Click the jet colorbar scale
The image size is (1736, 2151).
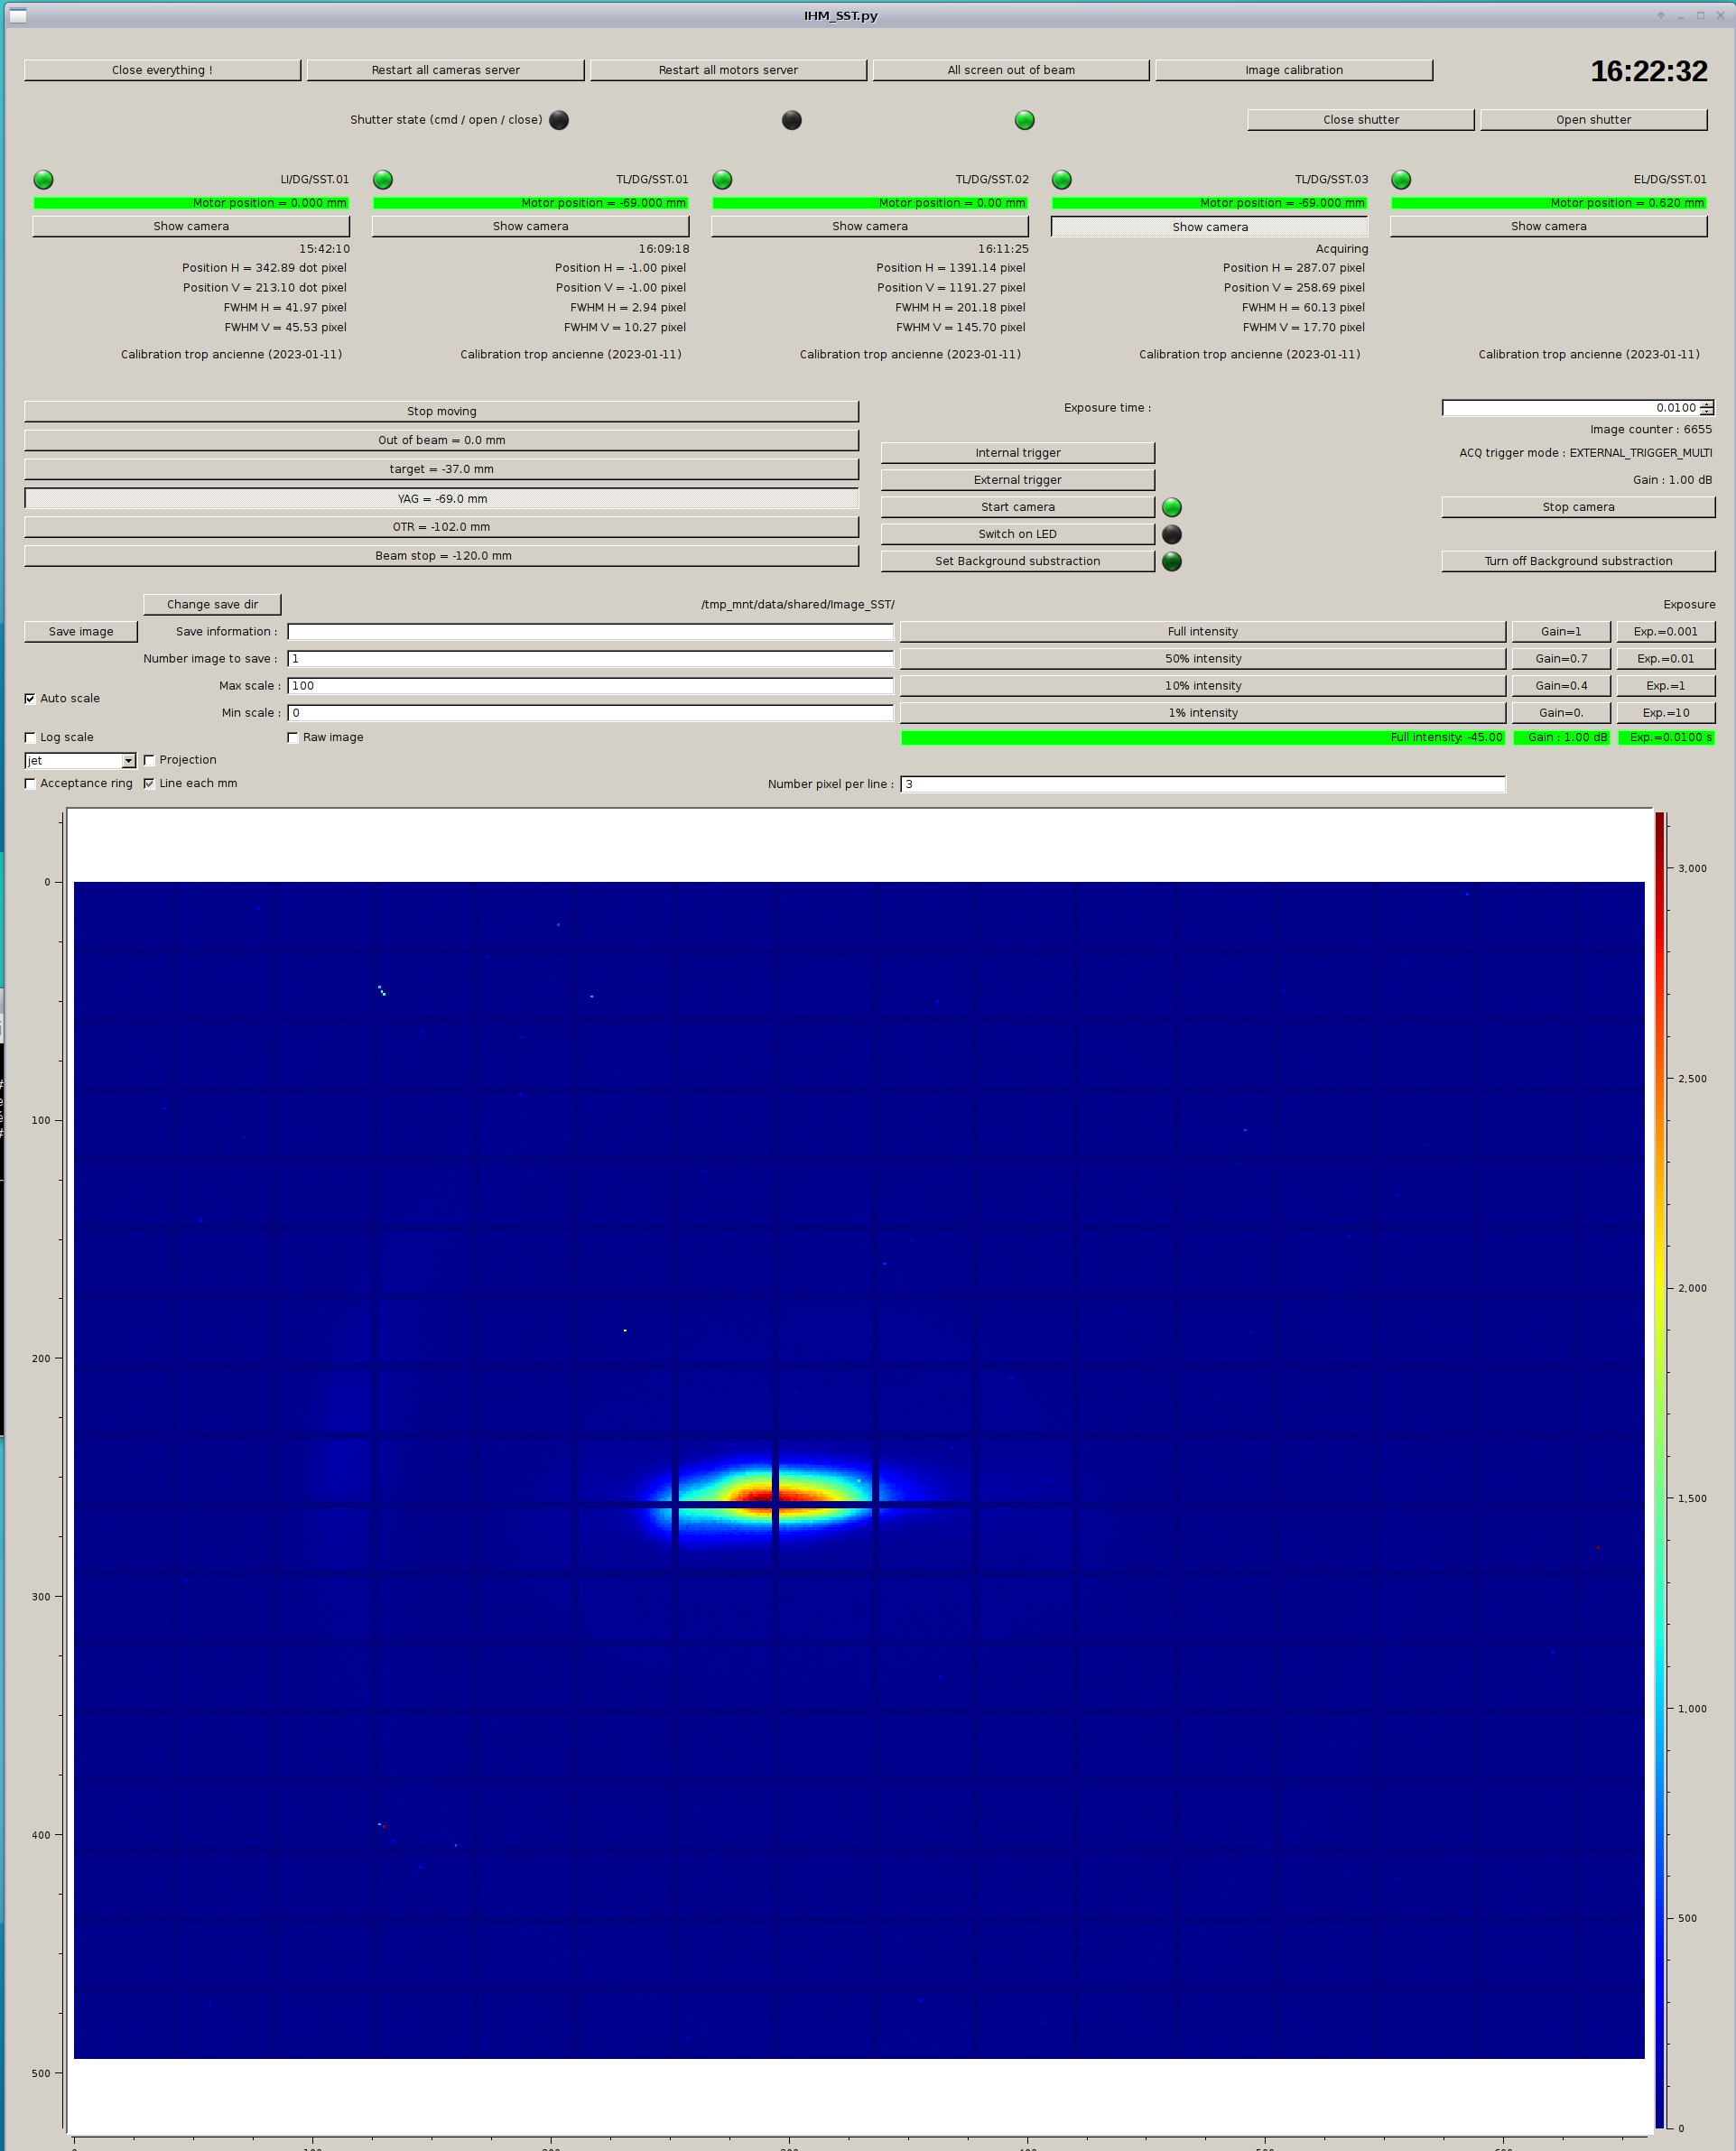click(x=1660, y=1470)
